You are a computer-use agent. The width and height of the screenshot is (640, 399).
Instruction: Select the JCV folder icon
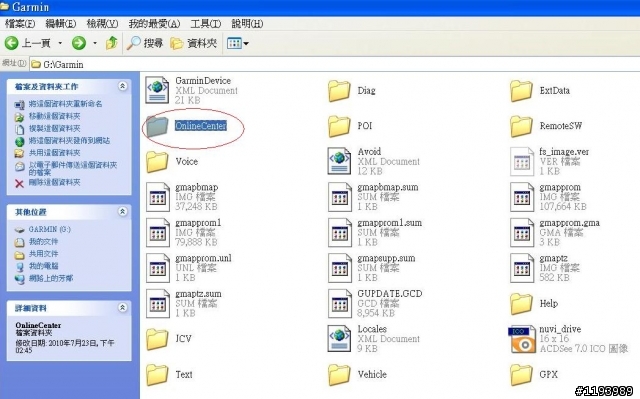point(157,339)
